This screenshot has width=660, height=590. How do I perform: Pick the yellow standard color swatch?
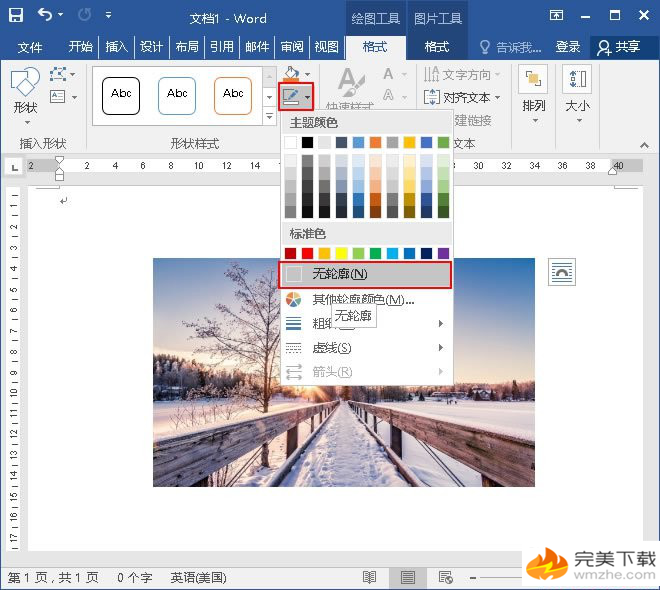coord(341,254)
